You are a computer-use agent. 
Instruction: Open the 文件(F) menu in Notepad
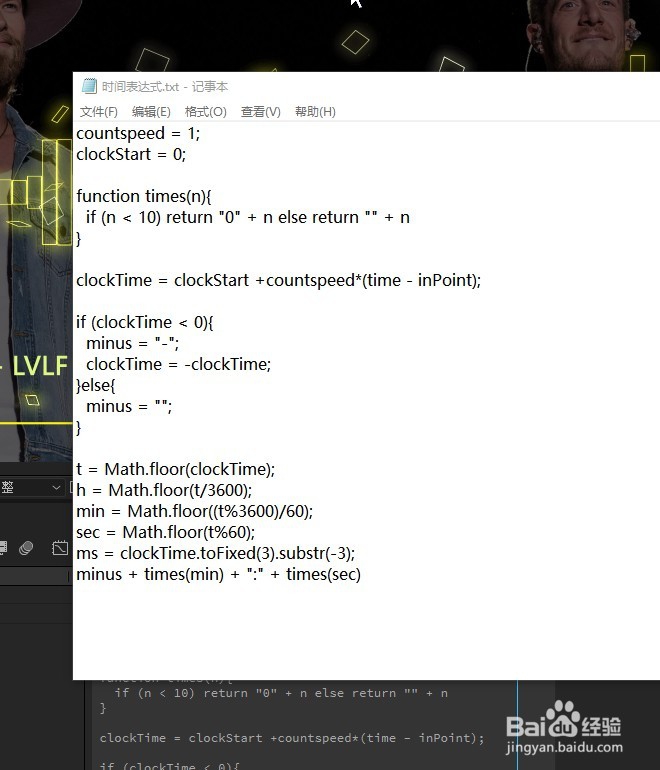coord(99,112)
